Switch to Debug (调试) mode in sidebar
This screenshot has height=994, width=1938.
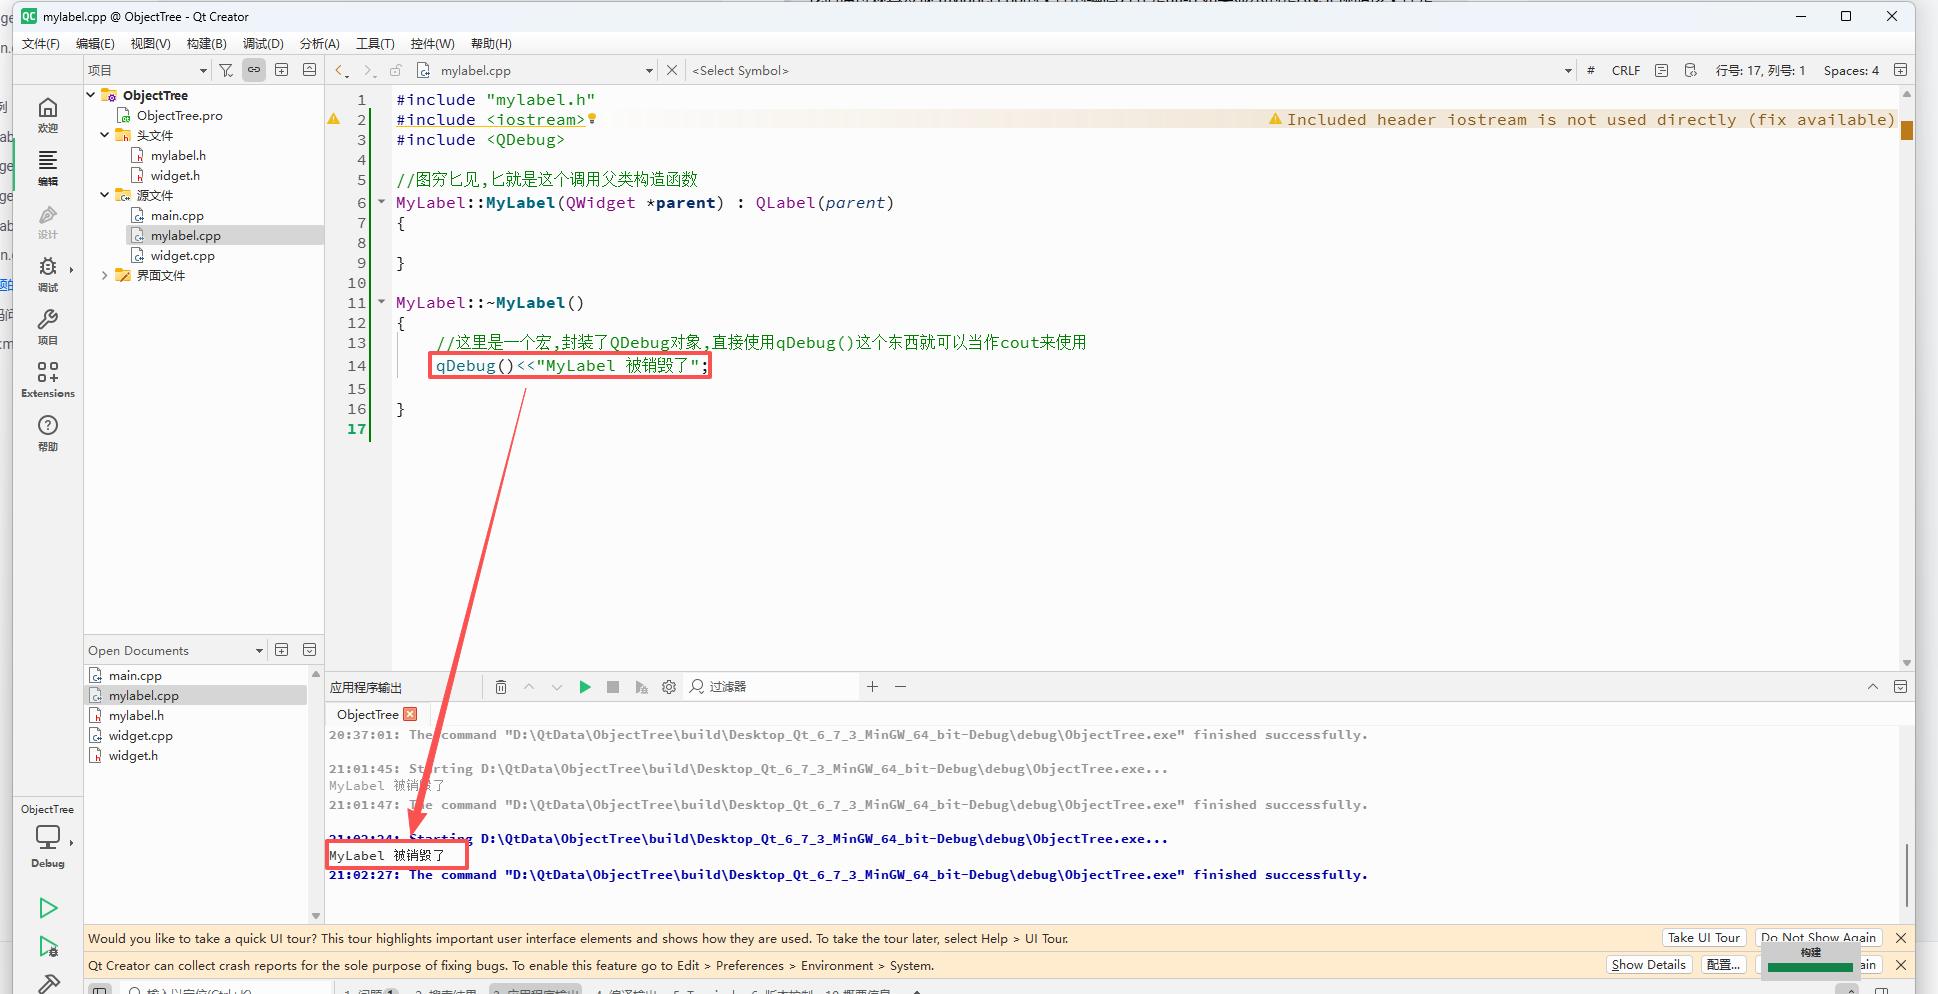pyautogui.click(x=47, y=274)
